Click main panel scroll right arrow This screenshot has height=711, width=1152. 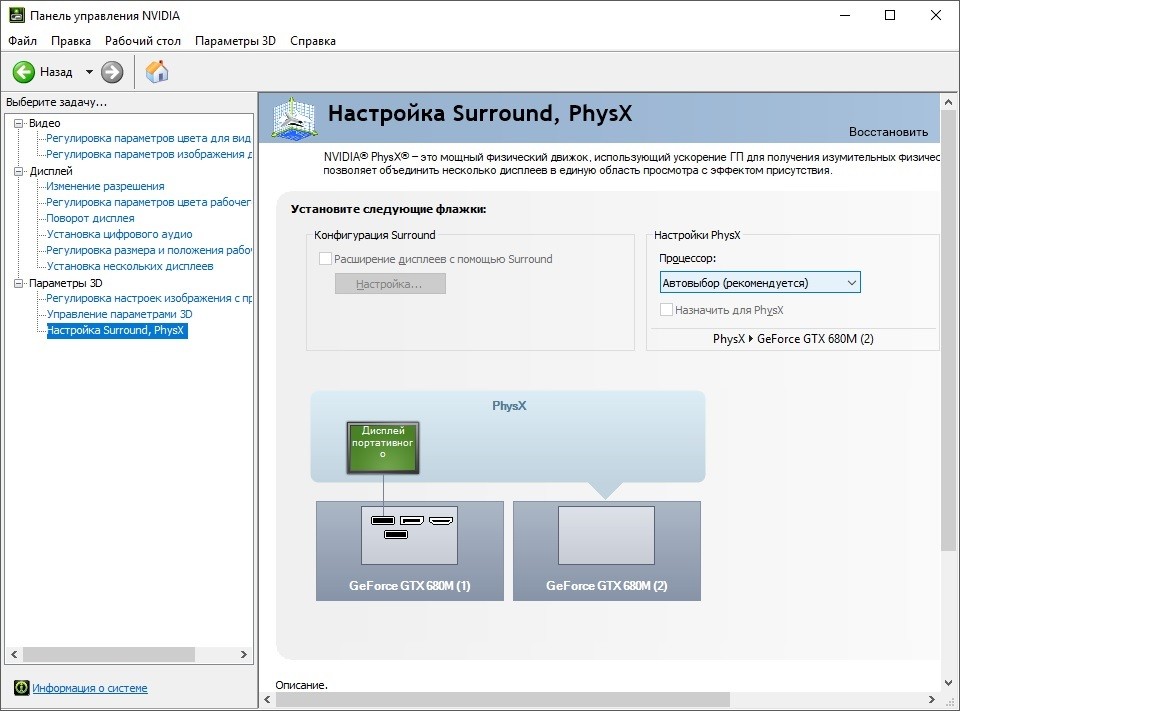pyautogui.click(x=932, y=699)
